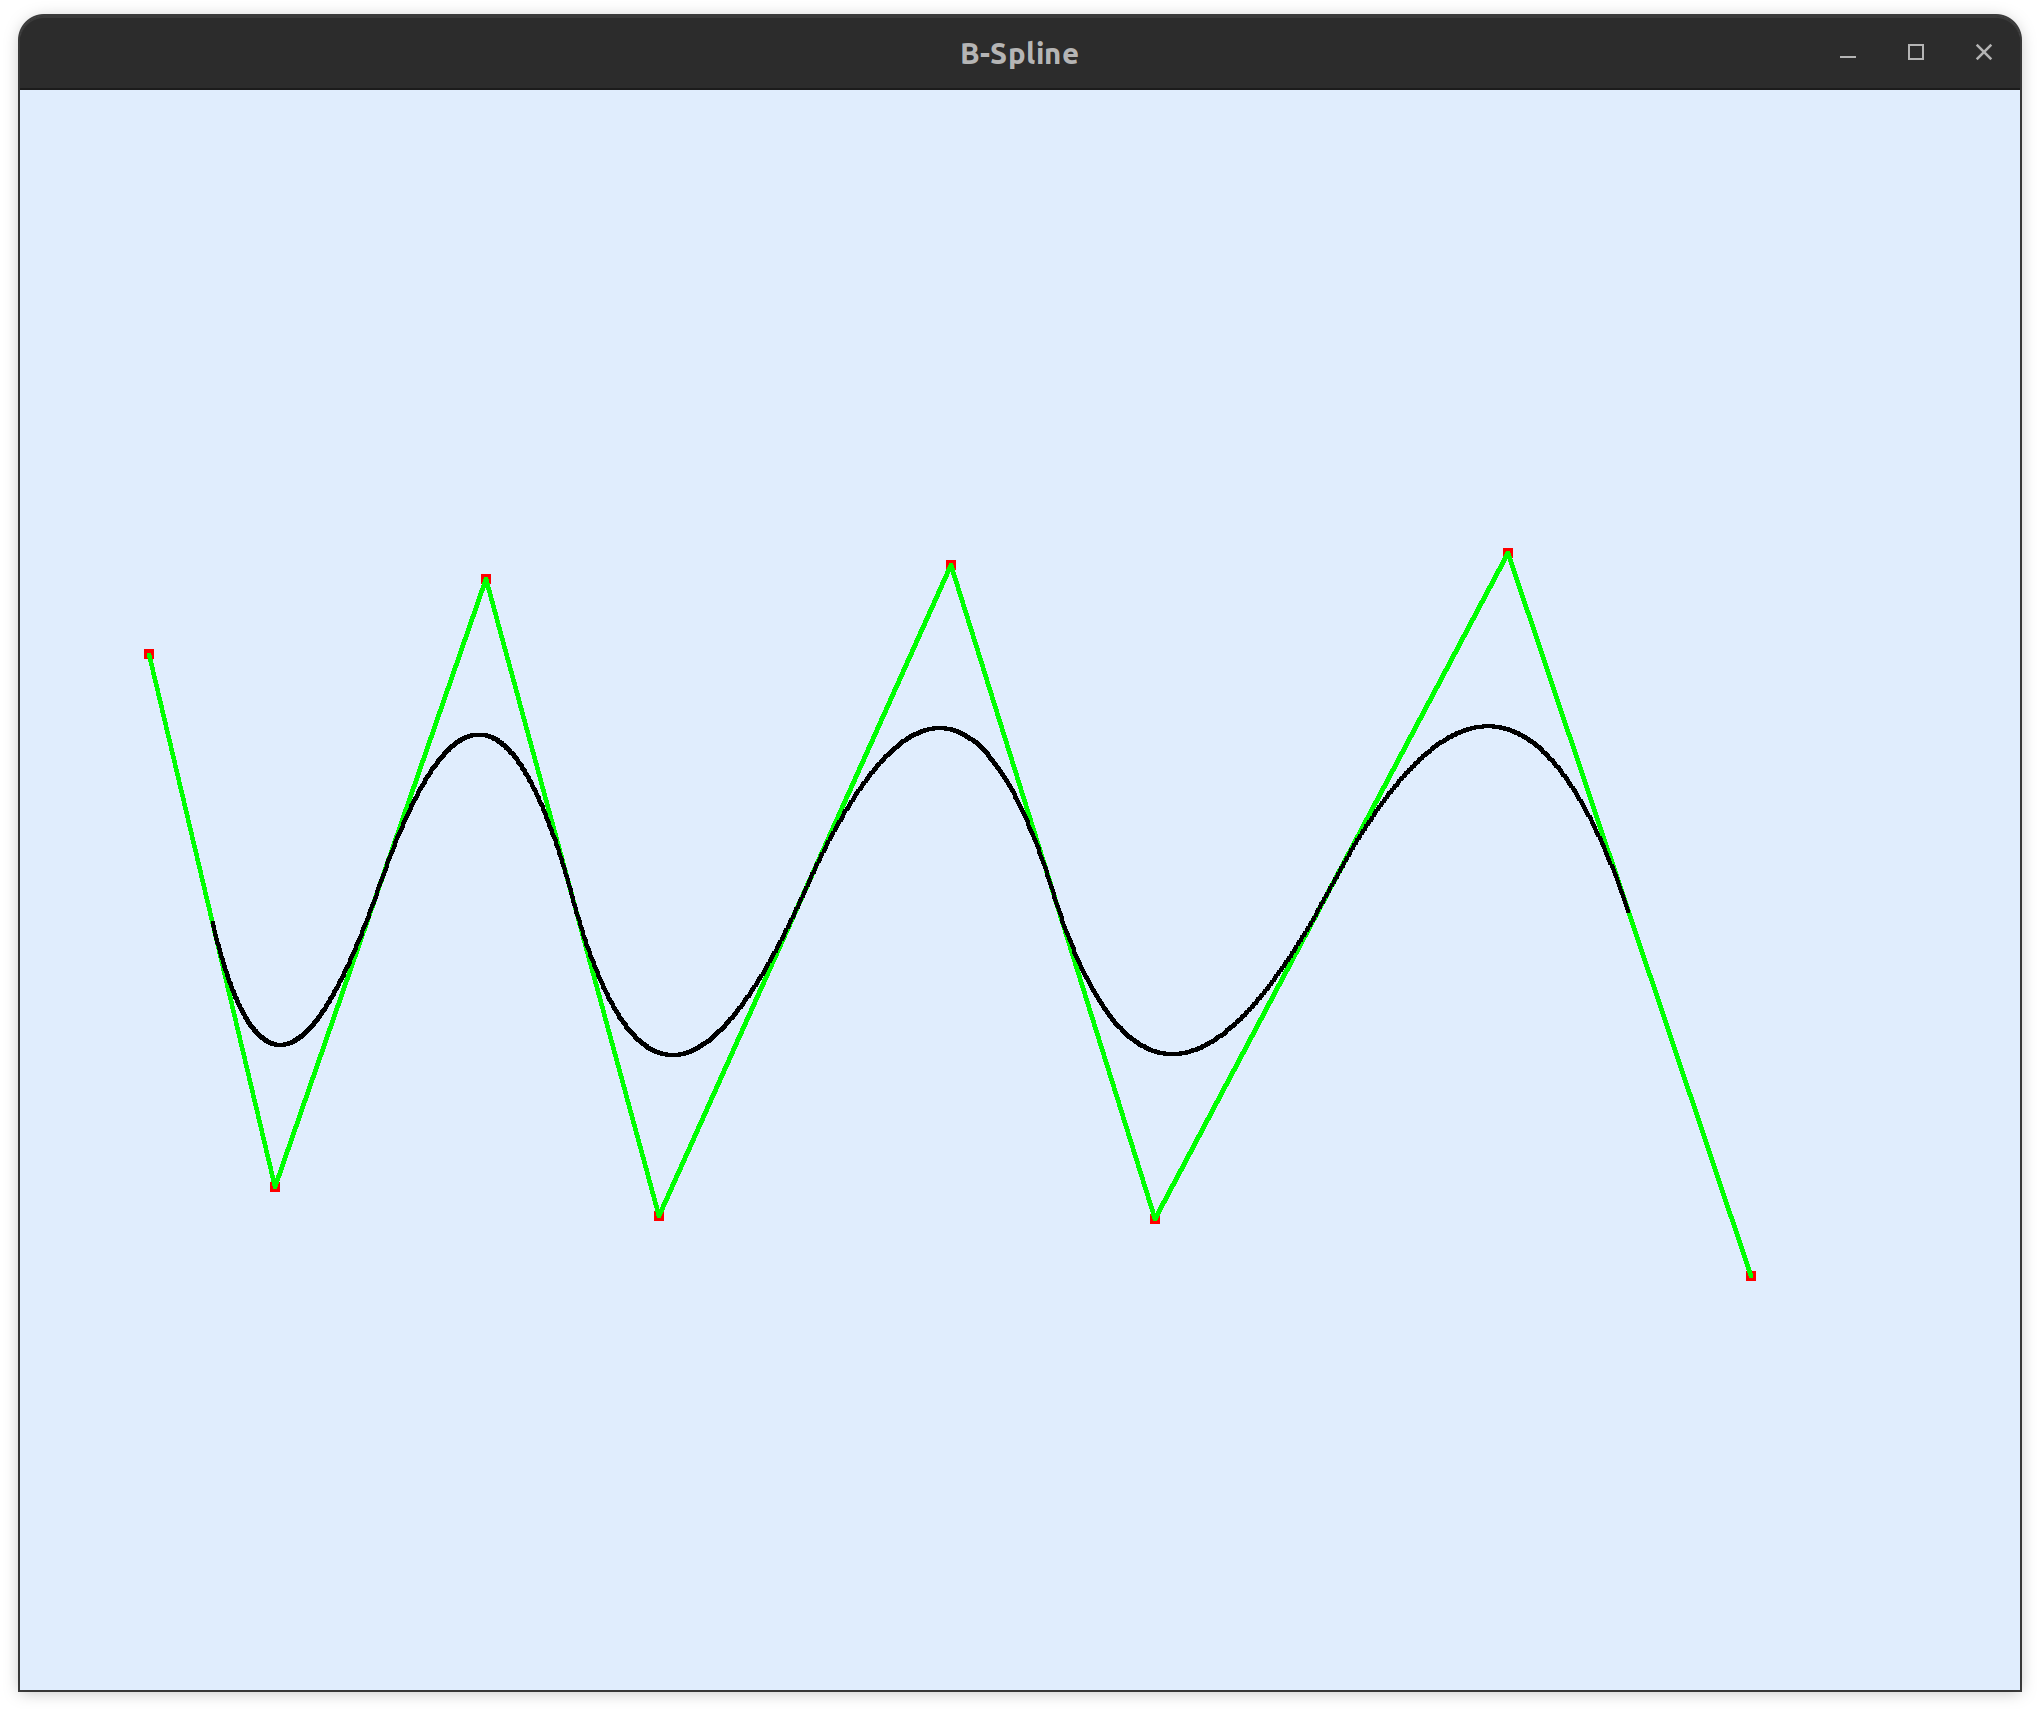Minimize the B-Spline window
The width and height of the screenshot is (2040, 1710).
pos(1848,54)
